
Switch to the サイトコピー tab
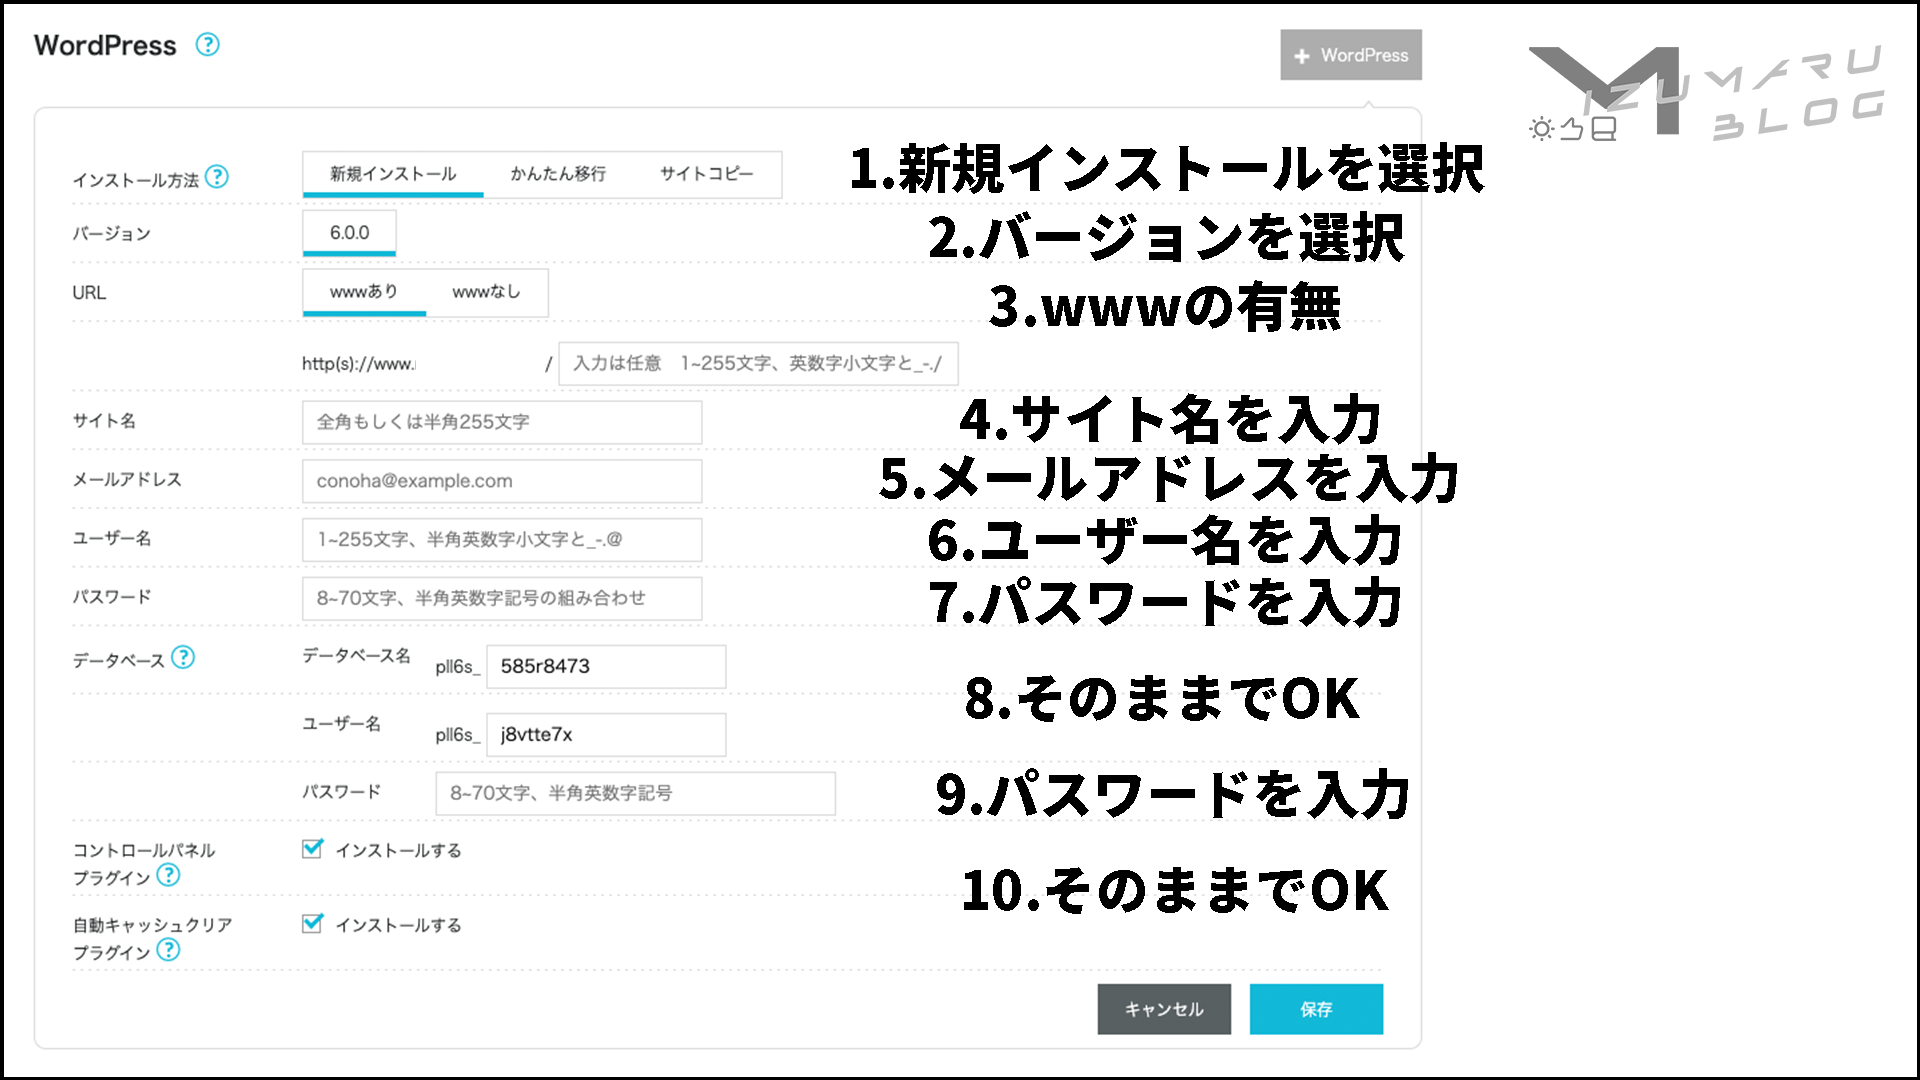706,174
